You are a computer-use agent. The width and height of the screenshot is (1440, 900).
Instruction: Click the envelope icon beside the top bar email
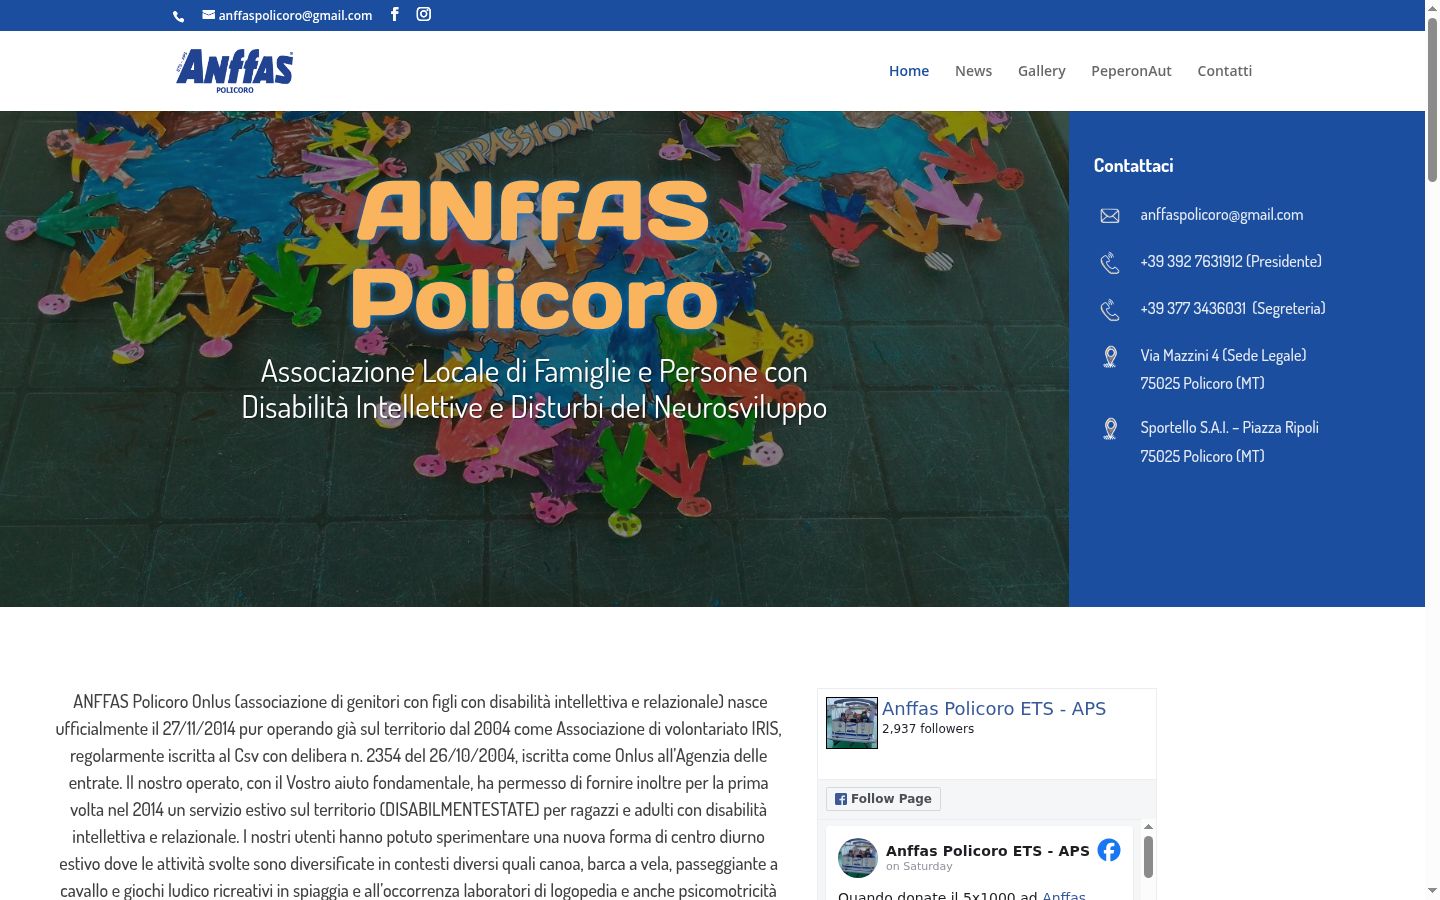[x=208, y=15]
